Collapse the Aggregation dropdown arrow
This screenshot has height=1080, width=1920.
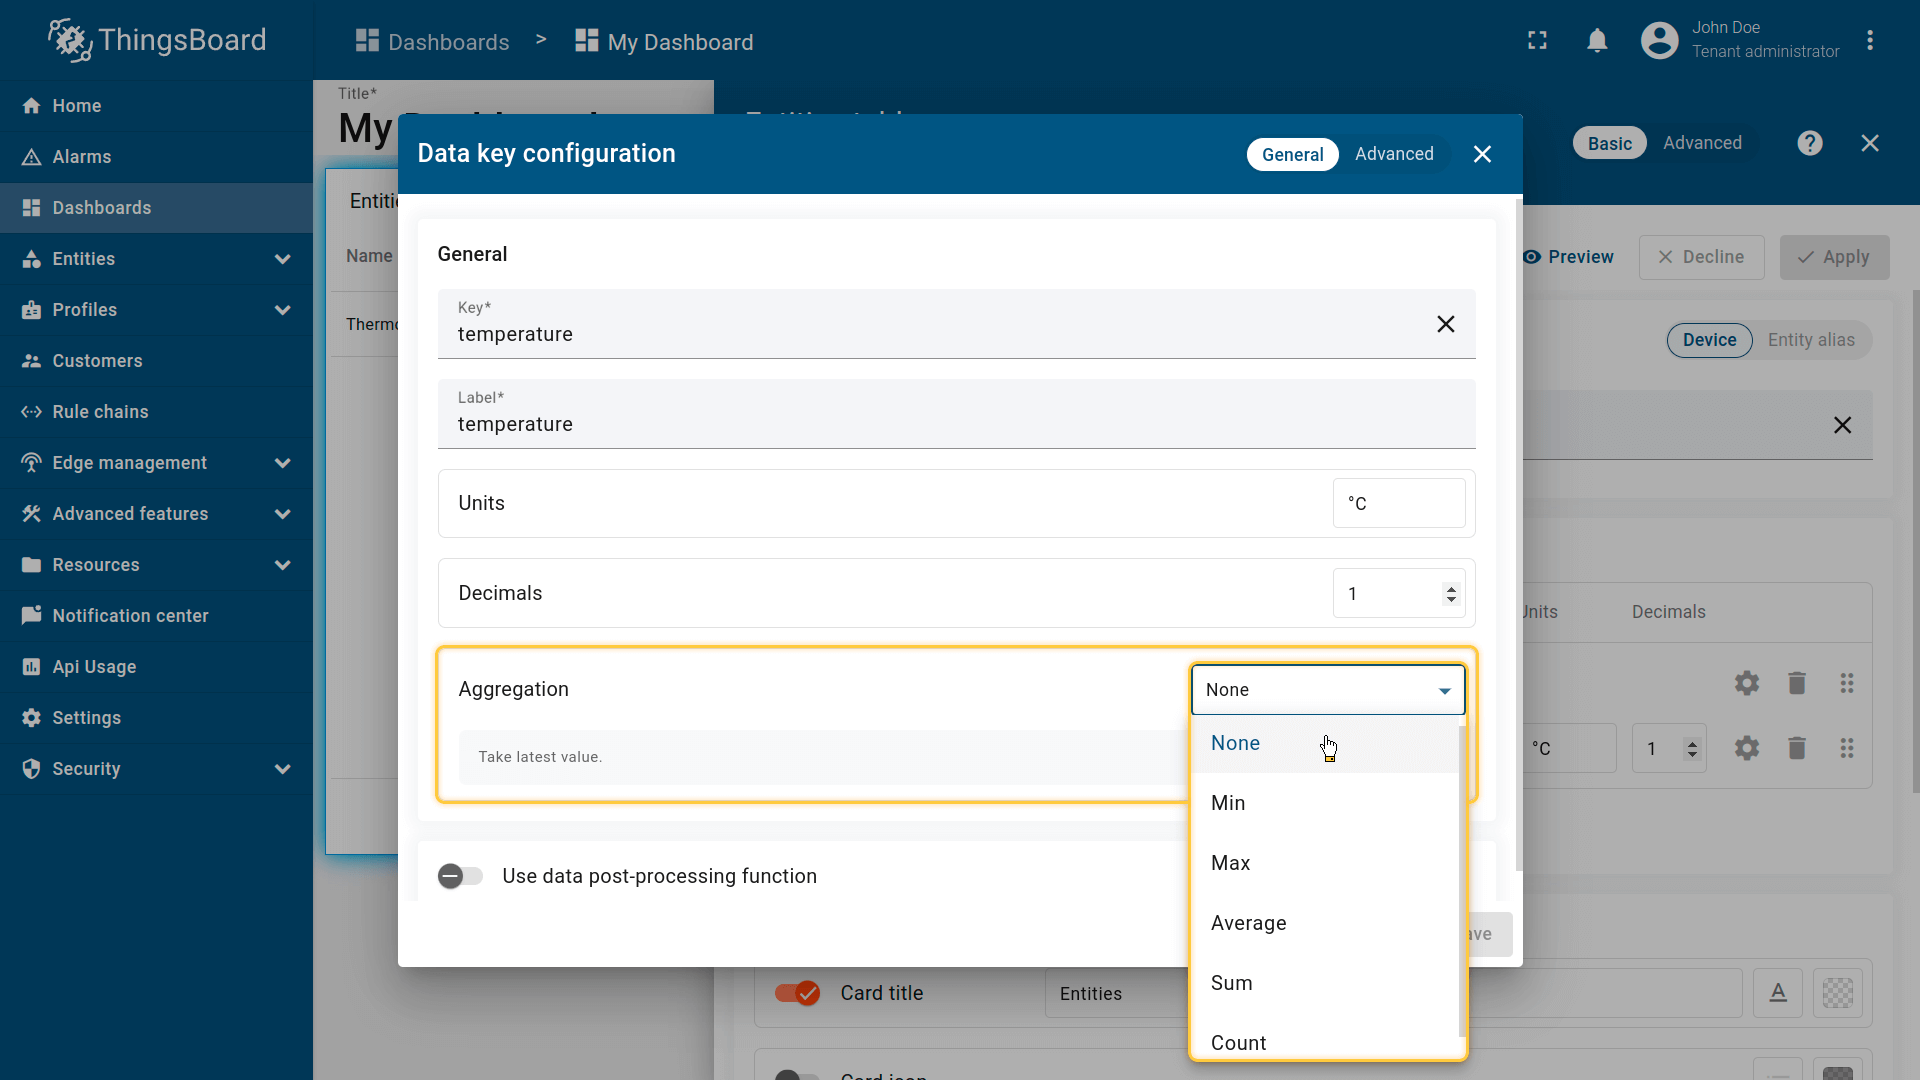click(1444, 690)
